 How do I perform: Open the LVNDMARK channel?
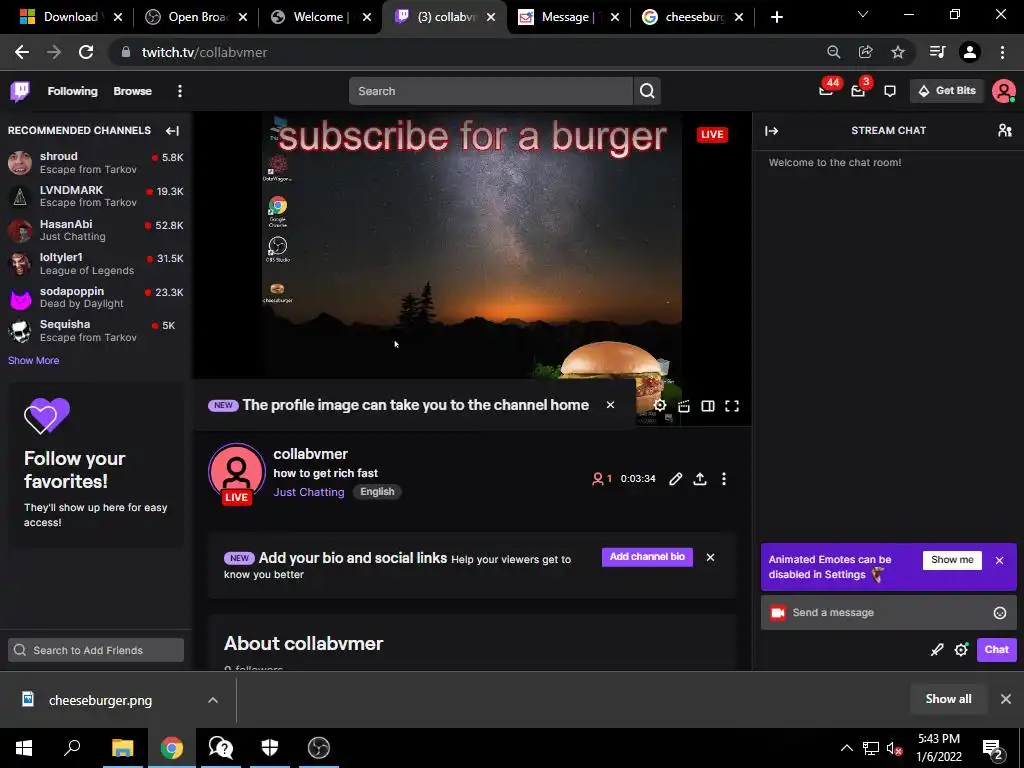tap(95, 197)
